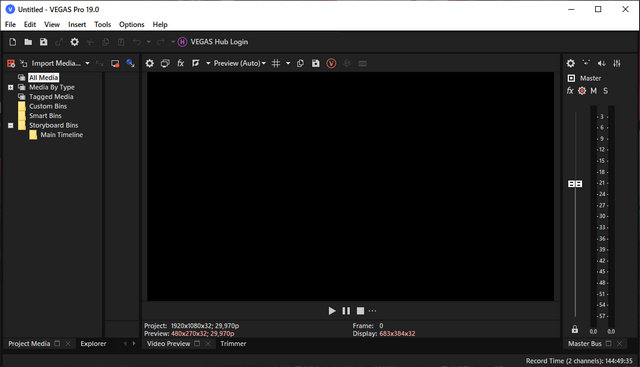Select All Media in the tree
The width and height of the screenshot is (640, 367).
[44, 78]
